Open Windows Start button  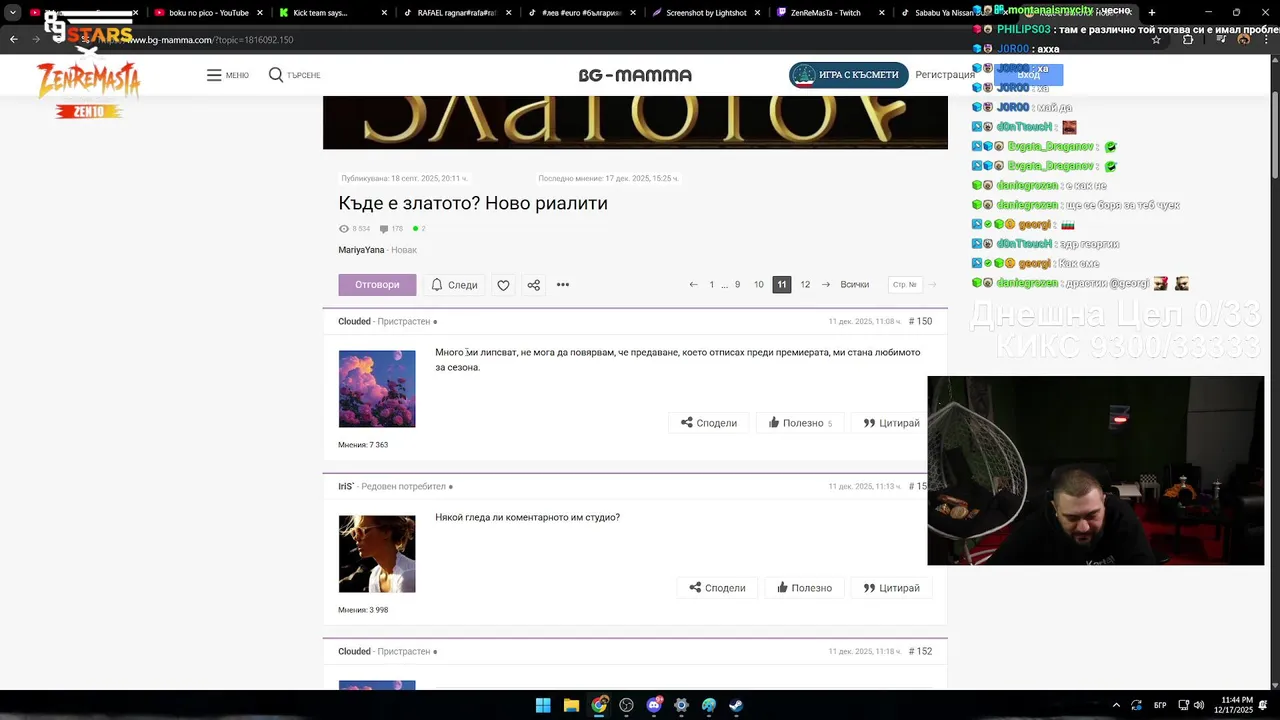543,705
